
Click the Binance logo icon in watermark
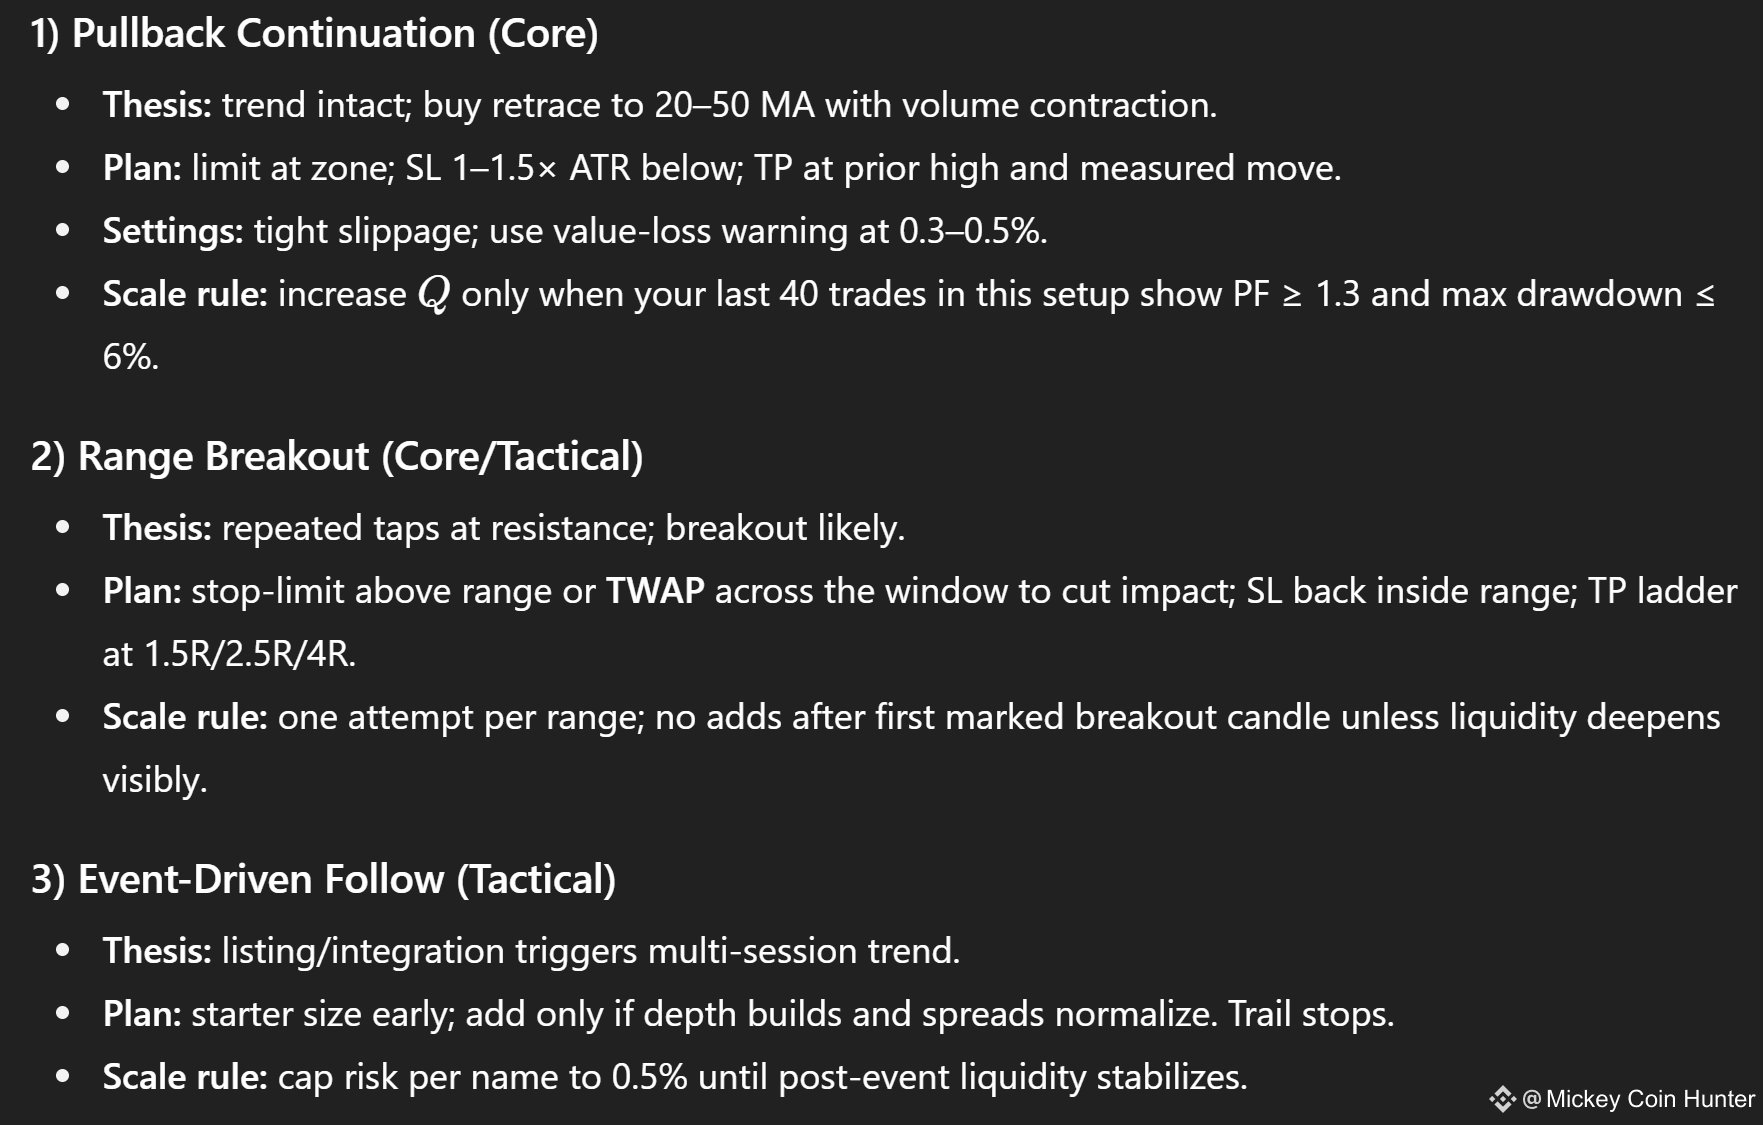[1502, 1099]
